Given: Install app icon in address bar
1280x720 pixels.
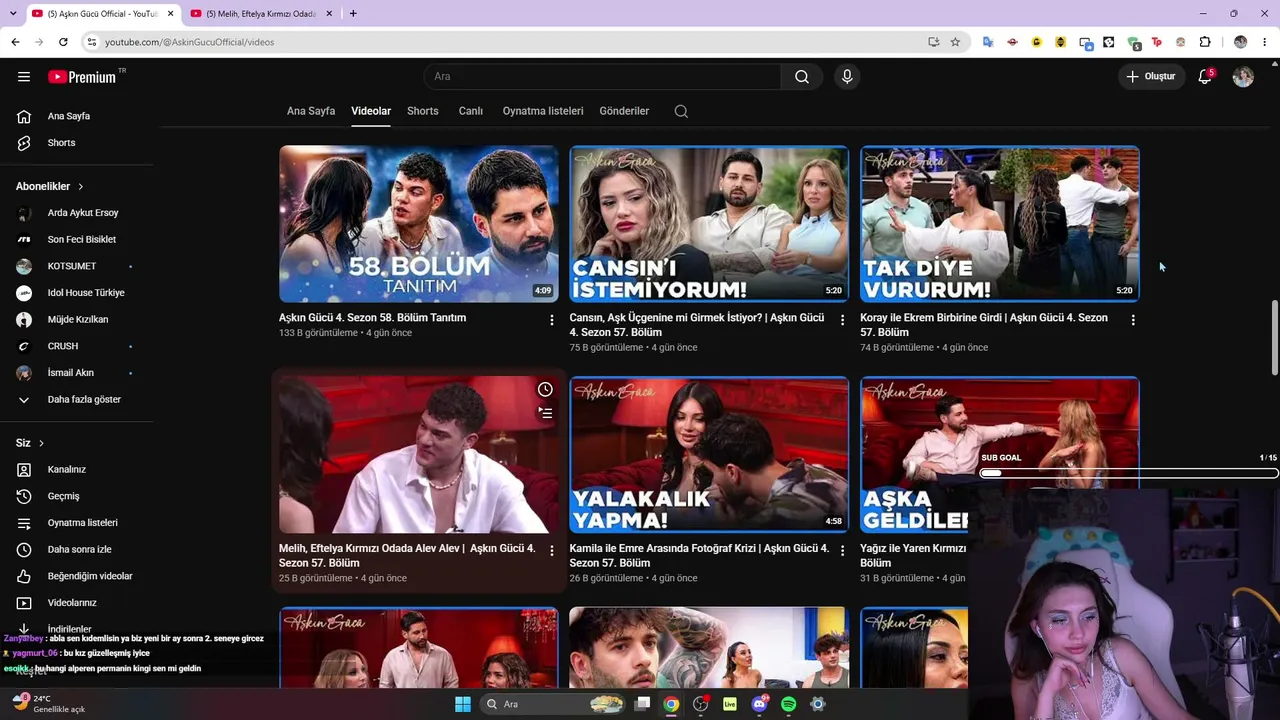Looking at the screenshot, I should tap(933, 42).
